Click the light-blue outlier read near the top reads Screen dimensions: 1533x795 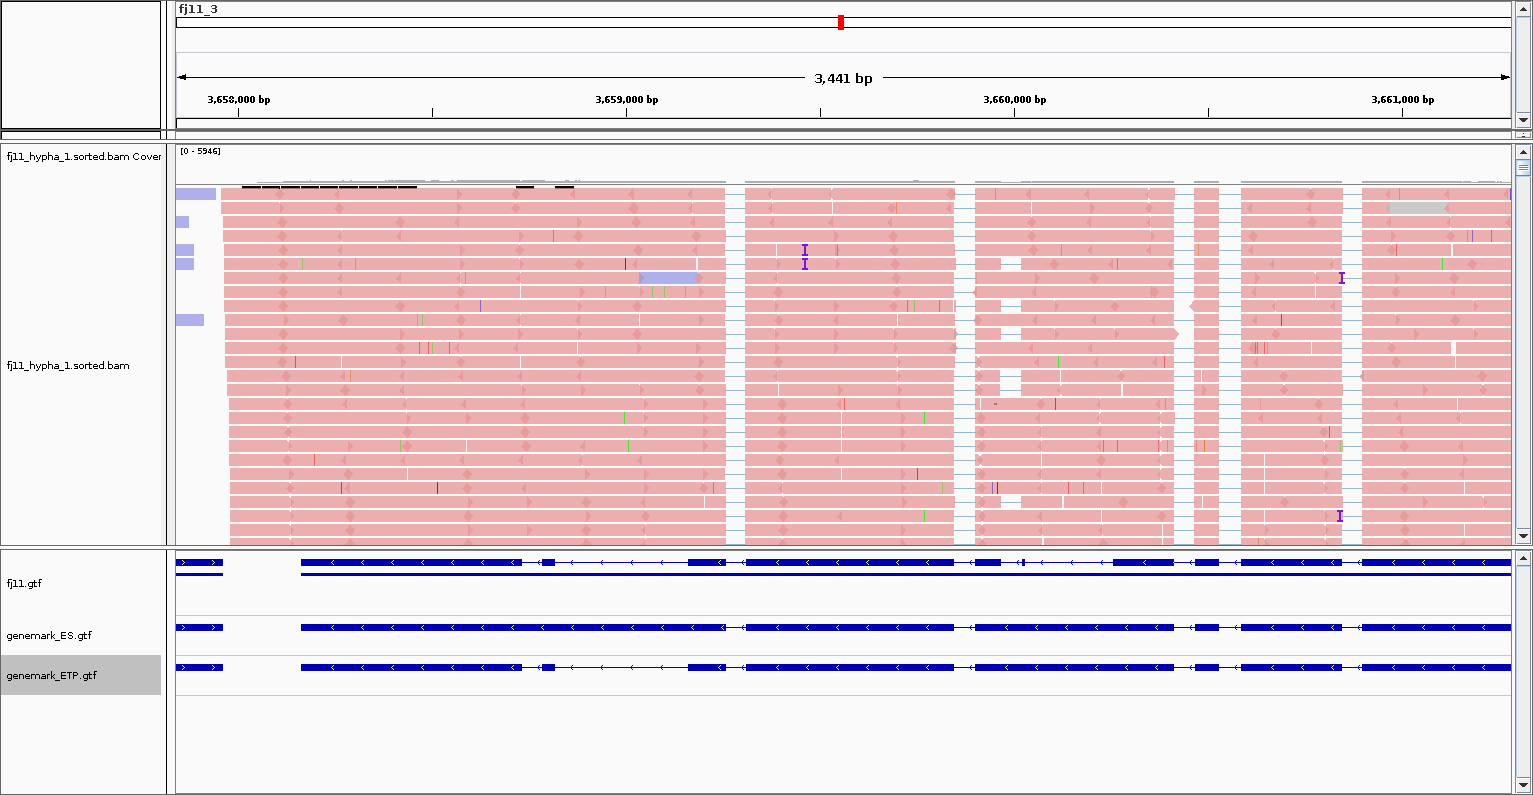pos(668,277)
